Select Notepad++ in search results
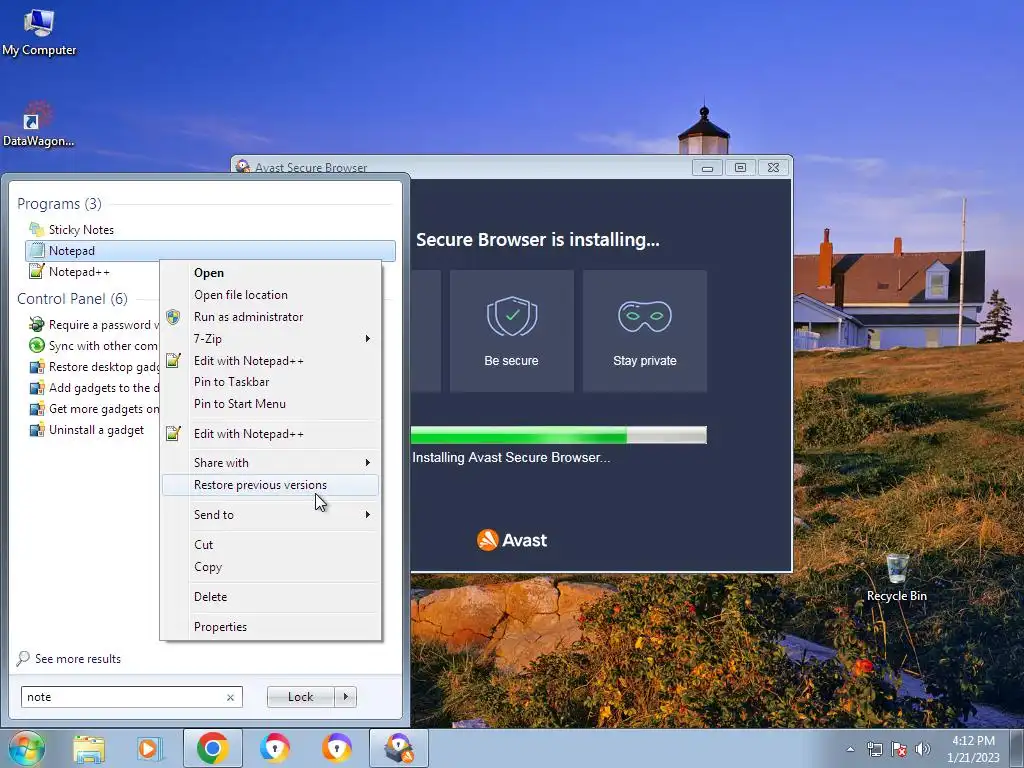 93,272
